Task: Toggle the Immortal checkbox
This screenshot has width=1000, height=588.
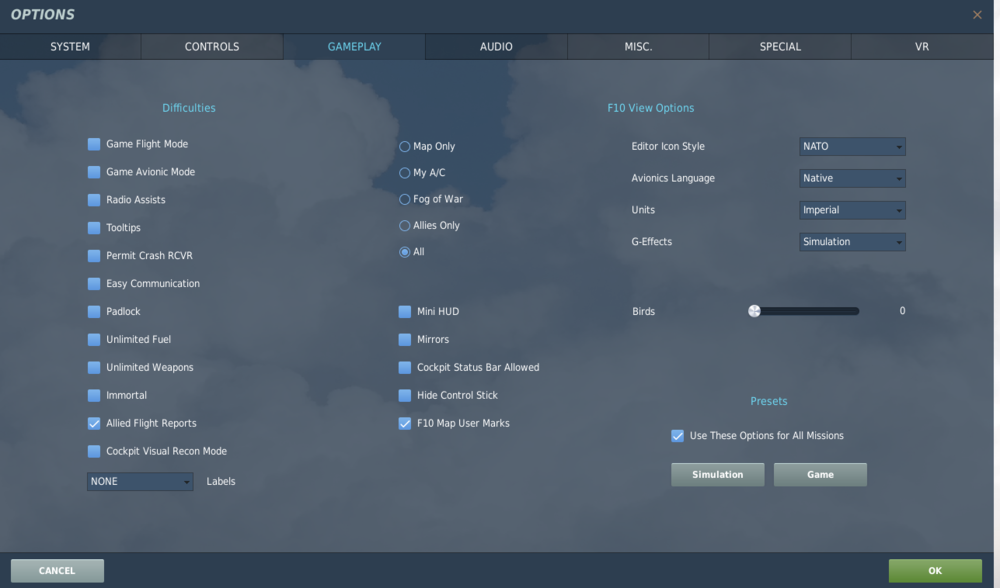Action: click(94, 395)
